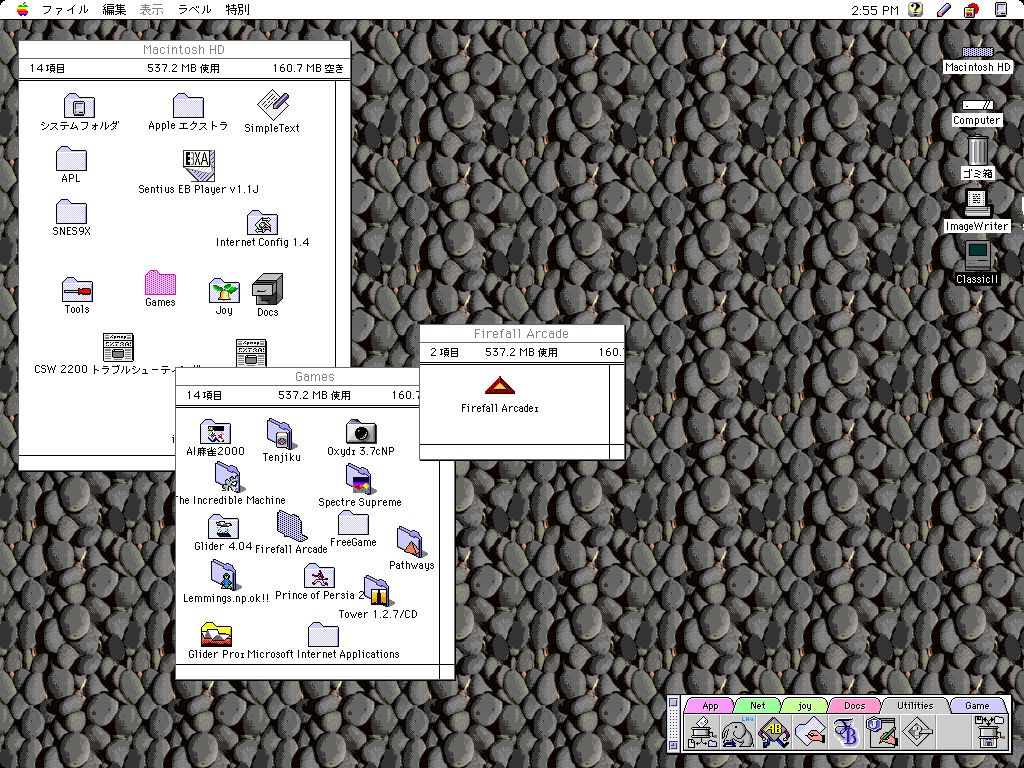Click the Games window title bar
This screenshot has width=1024, height=768.
(298, 377)
